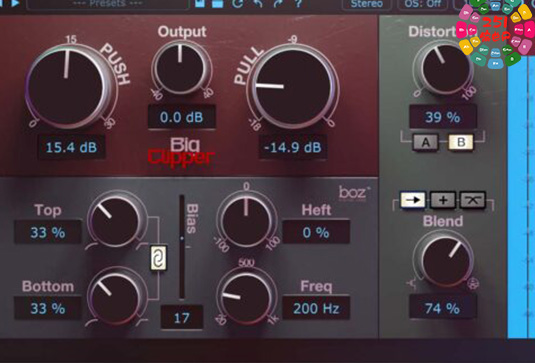
Task: Click the Bottom label
Action: [48, 287]
